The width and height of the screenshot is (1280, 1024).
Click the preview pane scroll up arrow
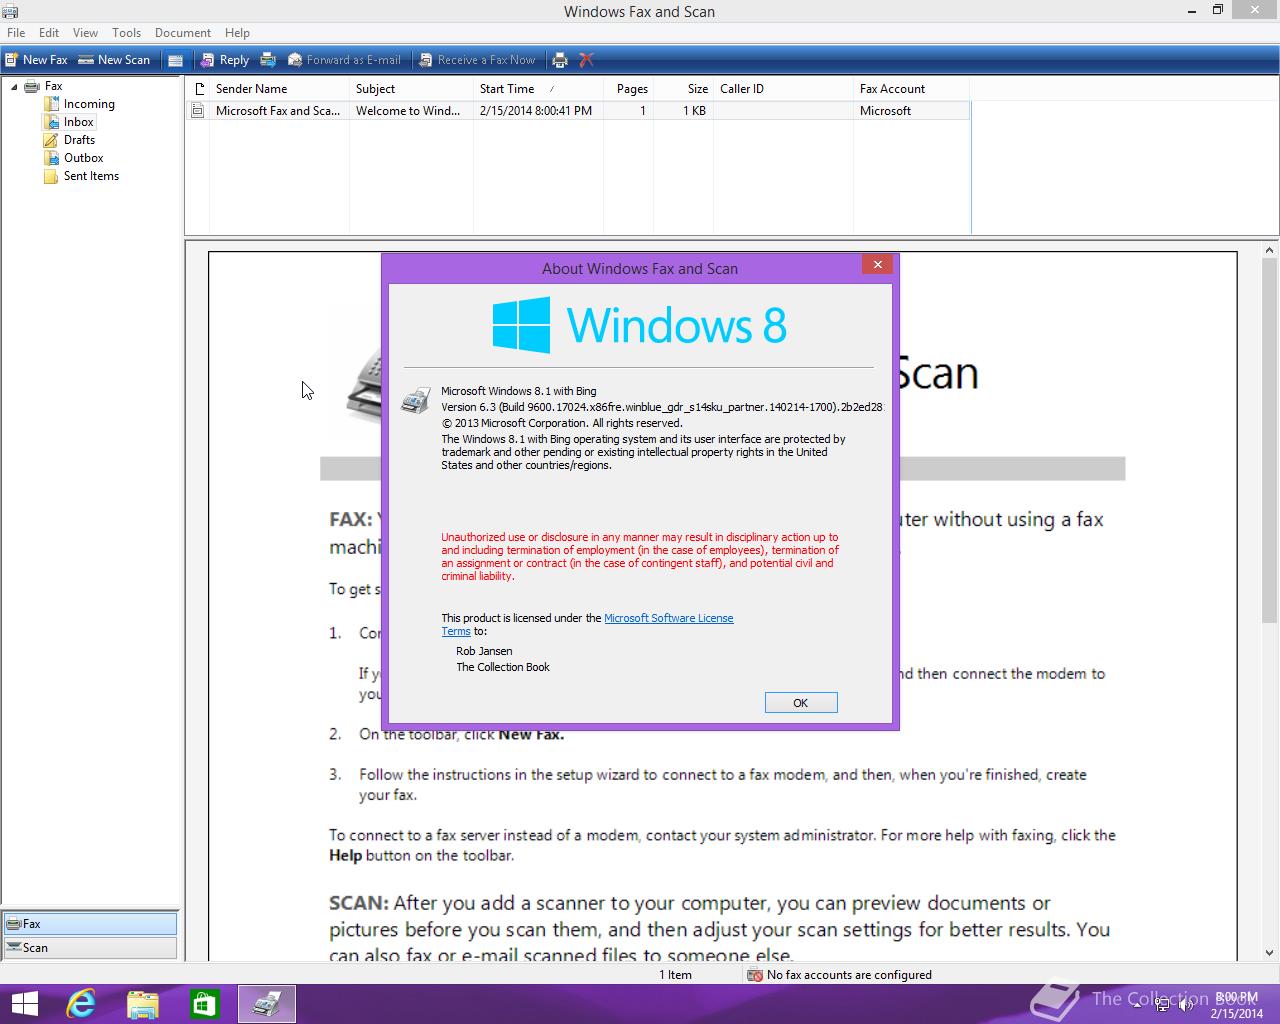pyautogui.click(x=1270, y=251)
